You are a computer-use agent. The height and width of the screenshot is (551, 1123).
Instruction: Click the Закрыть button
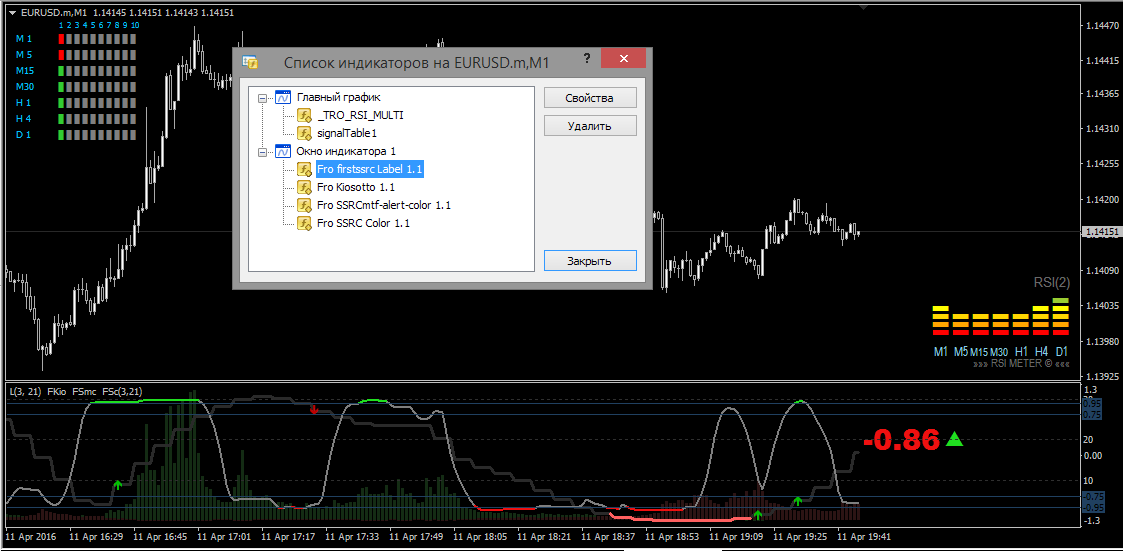[590, 261]
